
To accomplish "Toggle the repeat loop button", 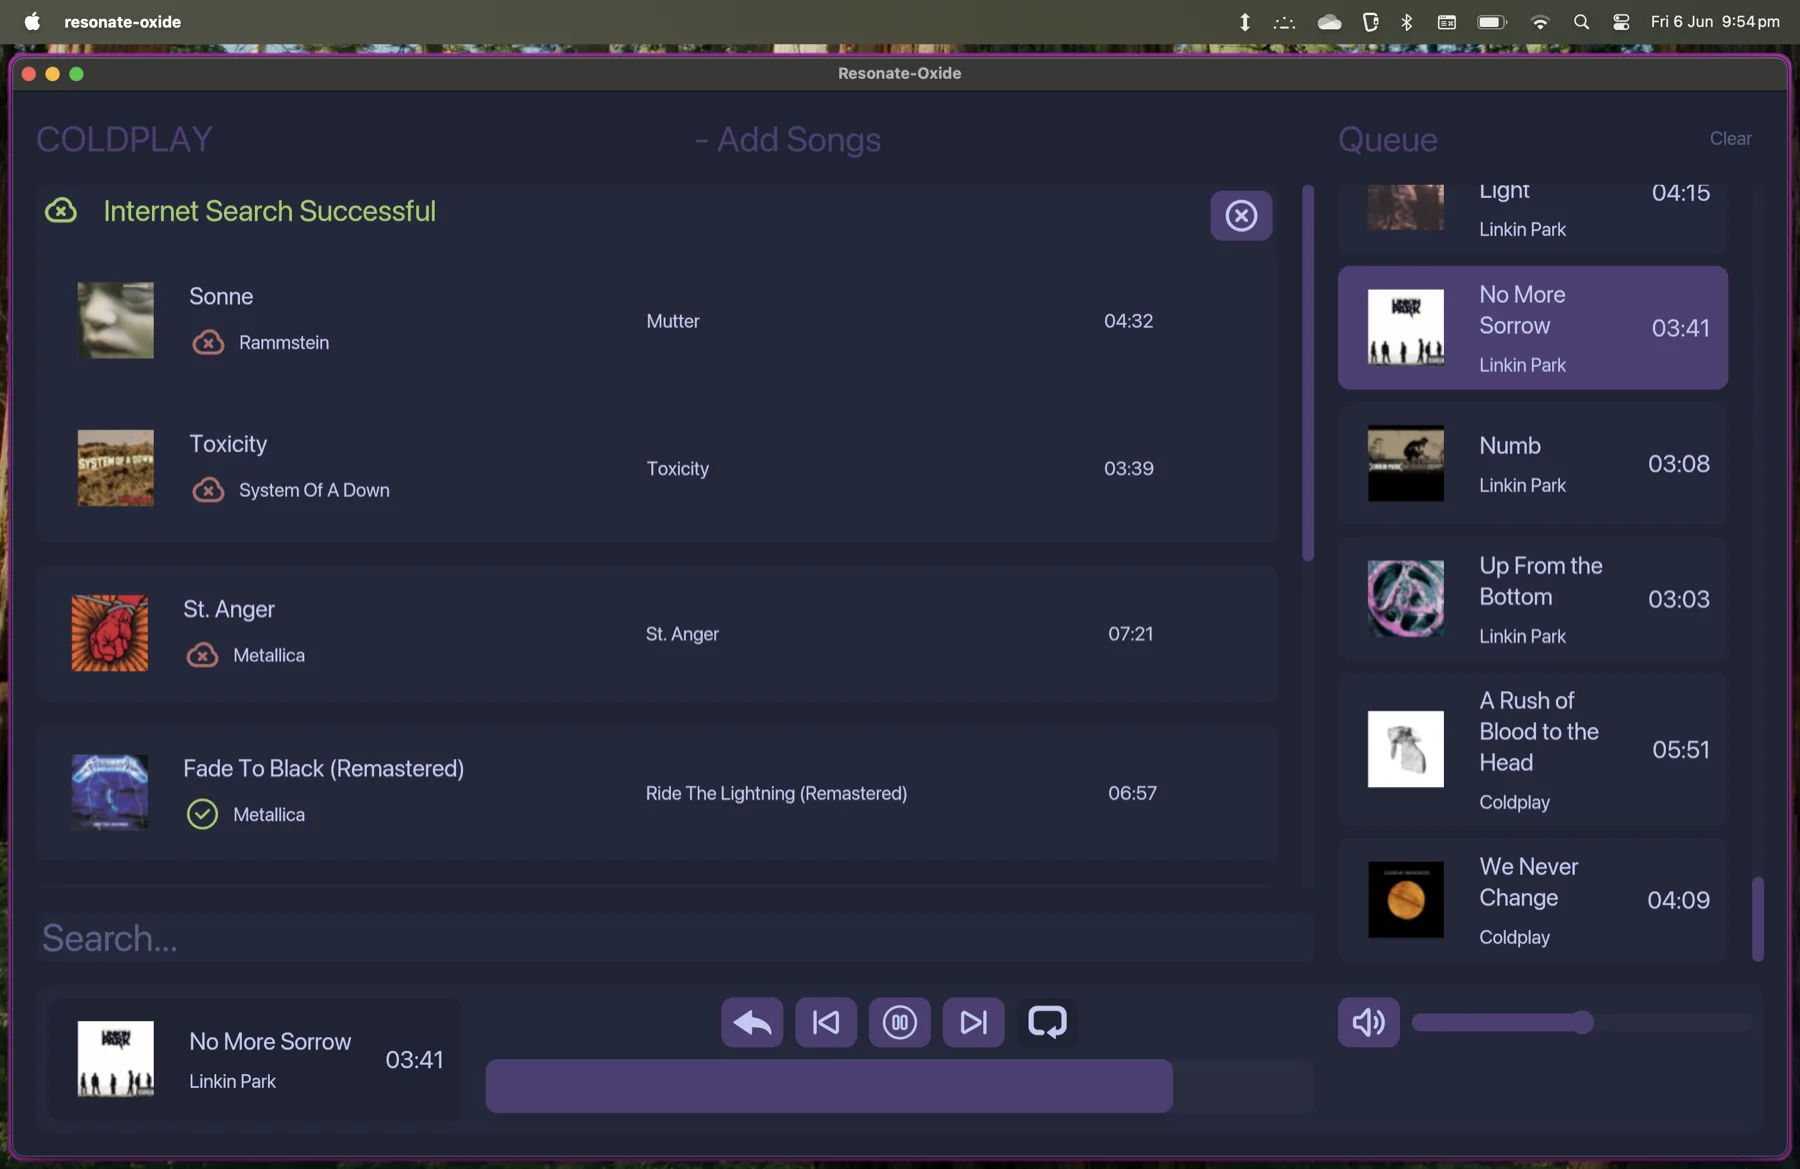I will [x=1047, y=1022].
